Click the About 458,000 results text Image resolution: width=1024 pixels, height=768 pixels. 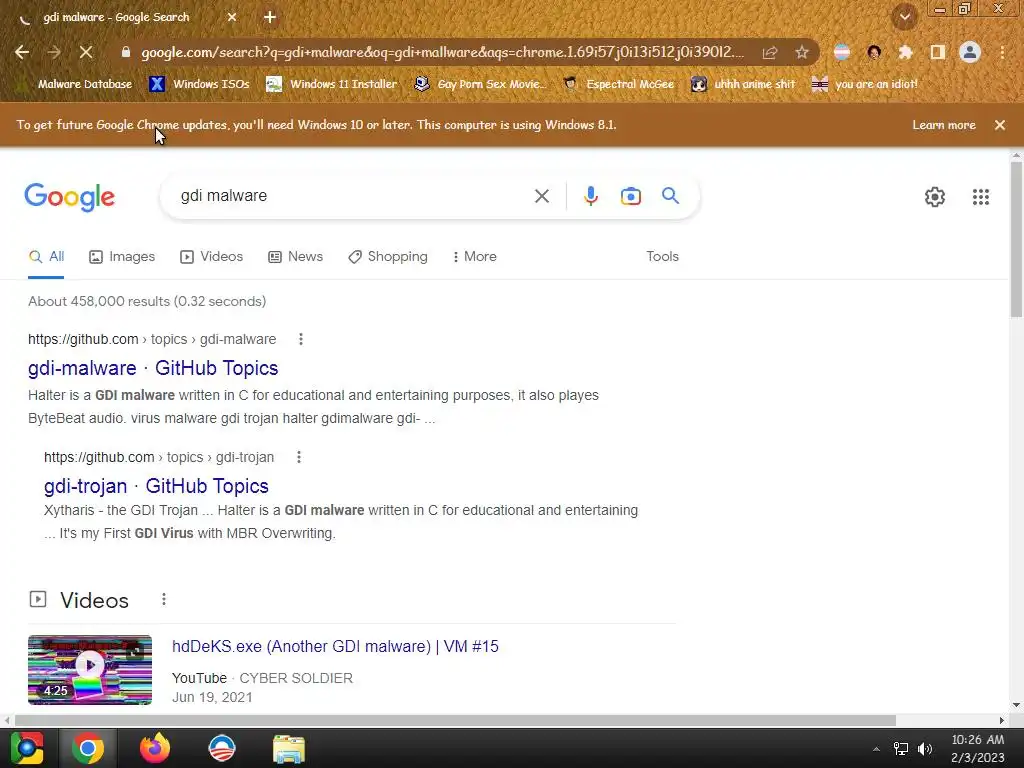pyautogui.click(x=147, y=302)
